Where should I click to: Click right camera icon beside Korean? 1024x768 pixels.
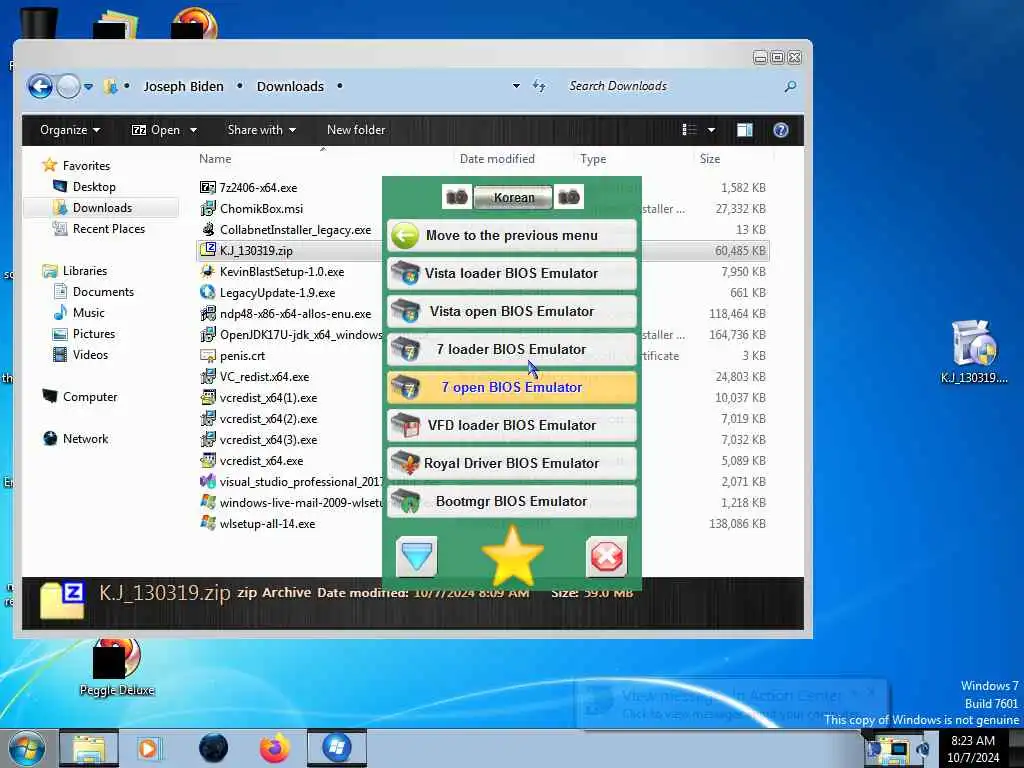point(569,197)
